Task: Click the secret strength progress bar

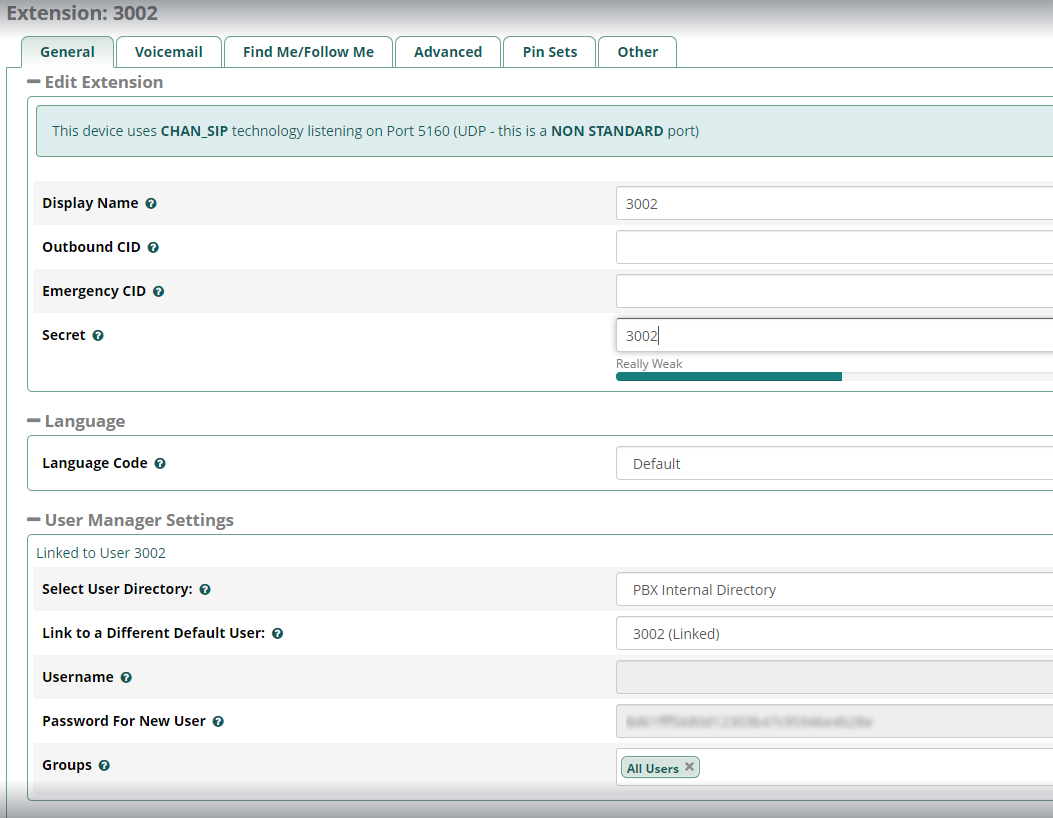Action: [834, 377]
